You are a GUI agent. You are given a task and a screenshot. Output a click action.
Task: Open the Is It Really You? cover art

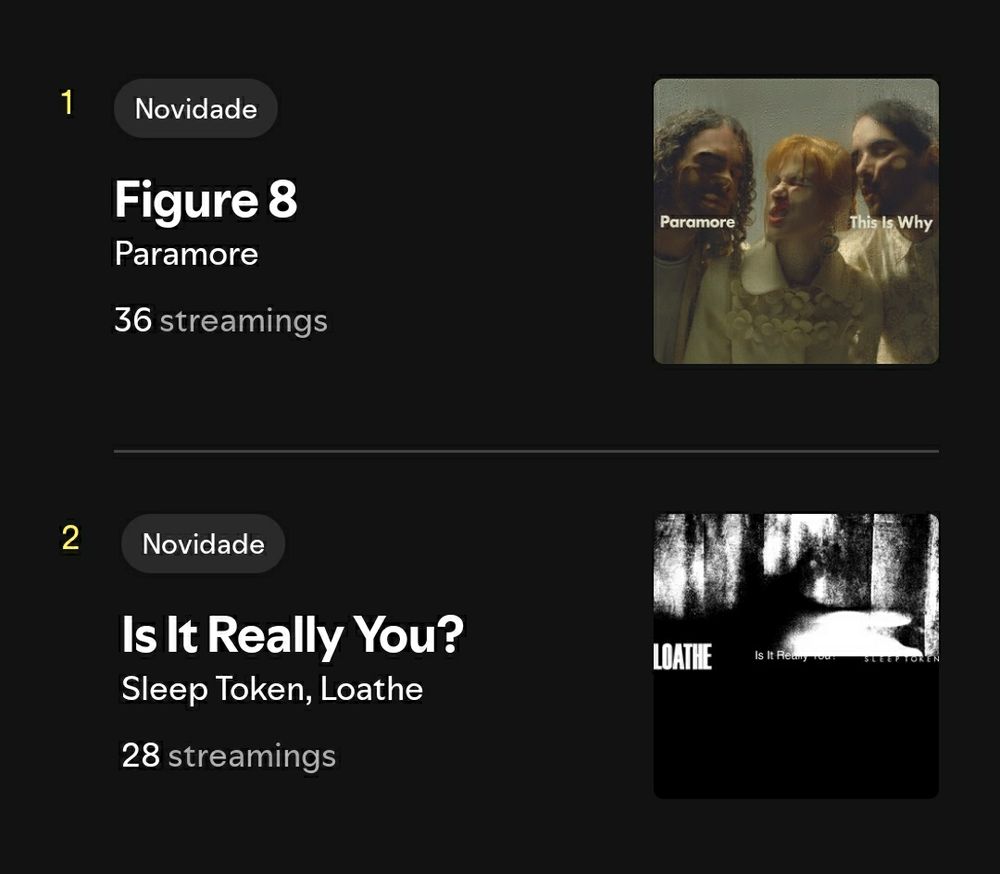[796, 656]
